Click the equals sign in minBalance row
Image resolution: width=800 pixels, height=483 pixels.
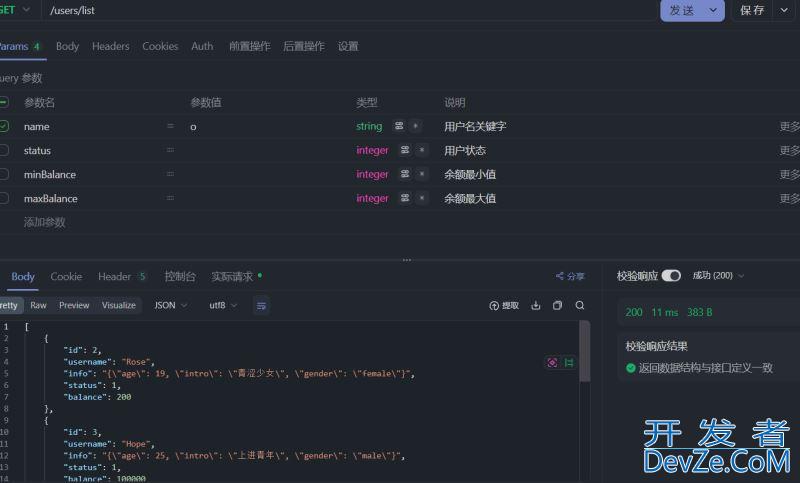click(170, 174)
